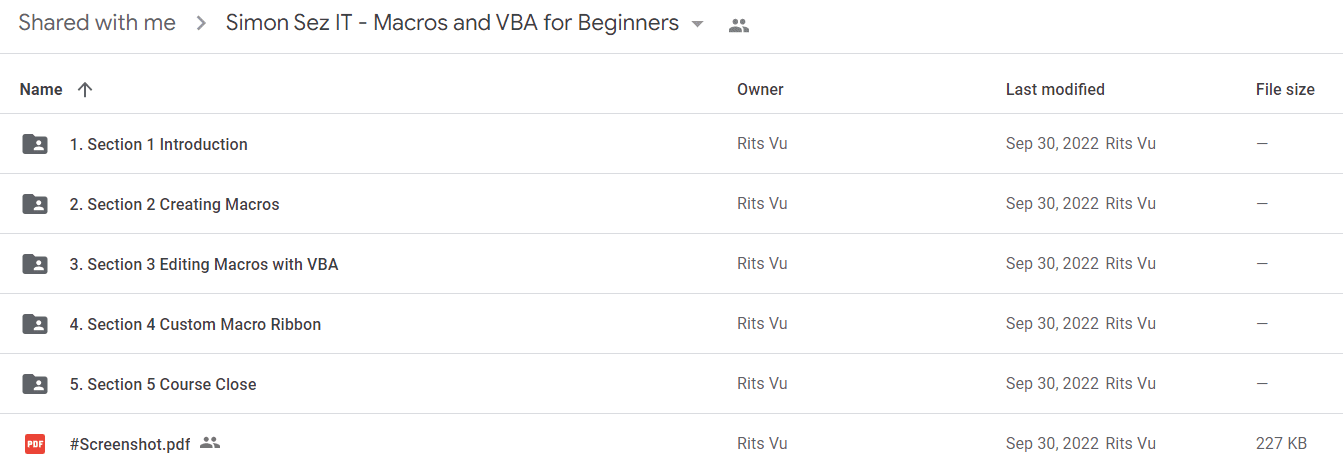This screenshot has width=1343, height=469.
Task: Click the Last modified column header
Action: click(1055, 89)
